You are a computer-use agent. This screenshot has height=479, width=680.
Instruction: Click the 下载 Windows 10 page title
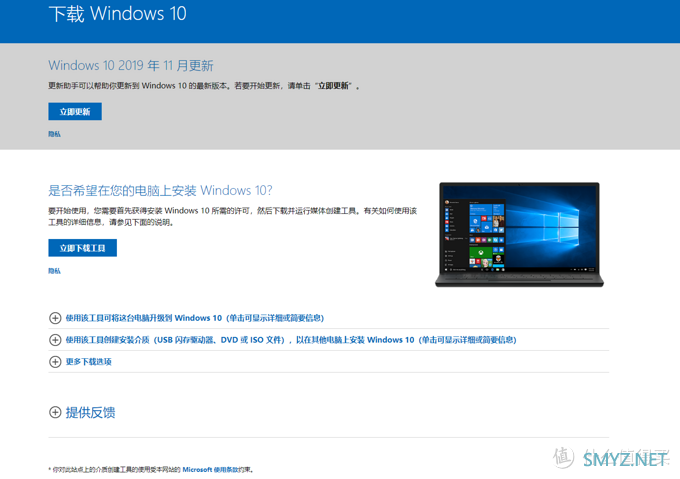[x=118, y=14]
